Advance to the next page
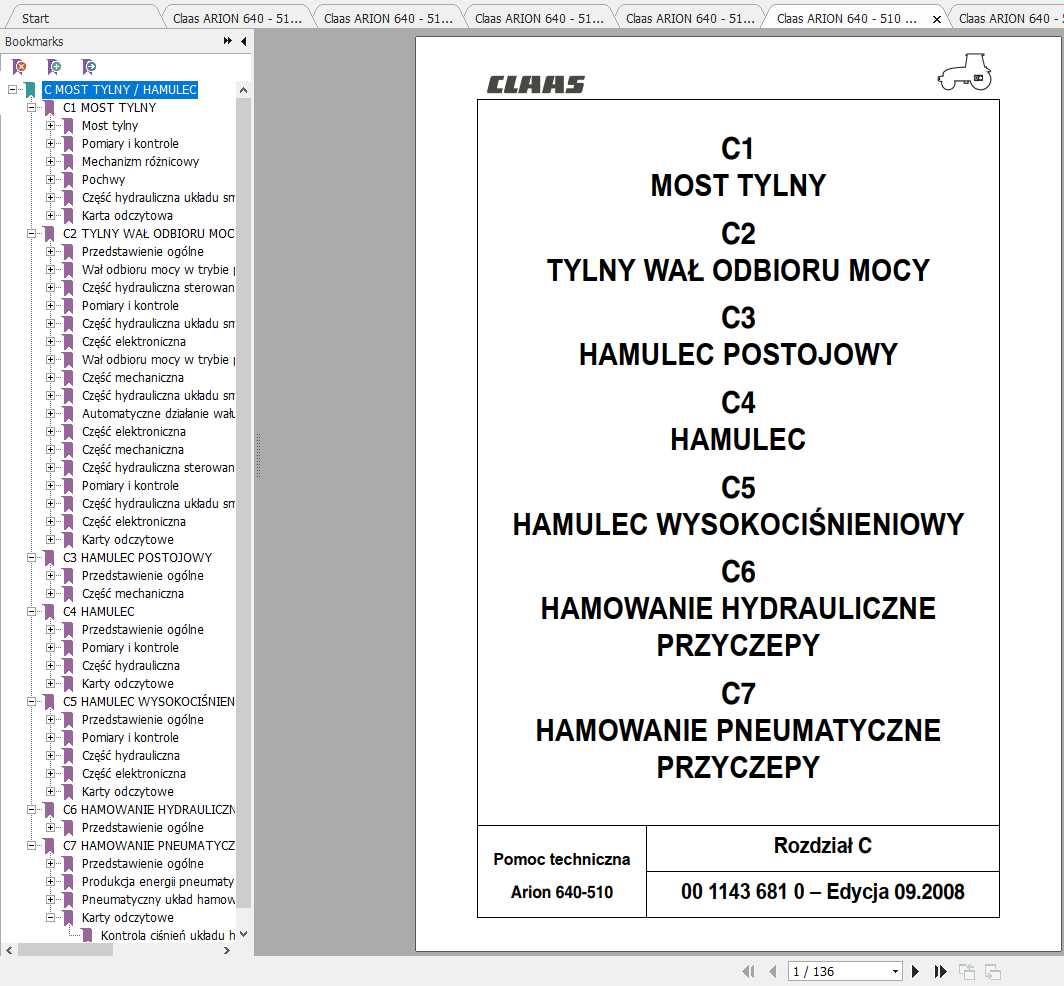The image size is (1064, 986). [915, 972]
